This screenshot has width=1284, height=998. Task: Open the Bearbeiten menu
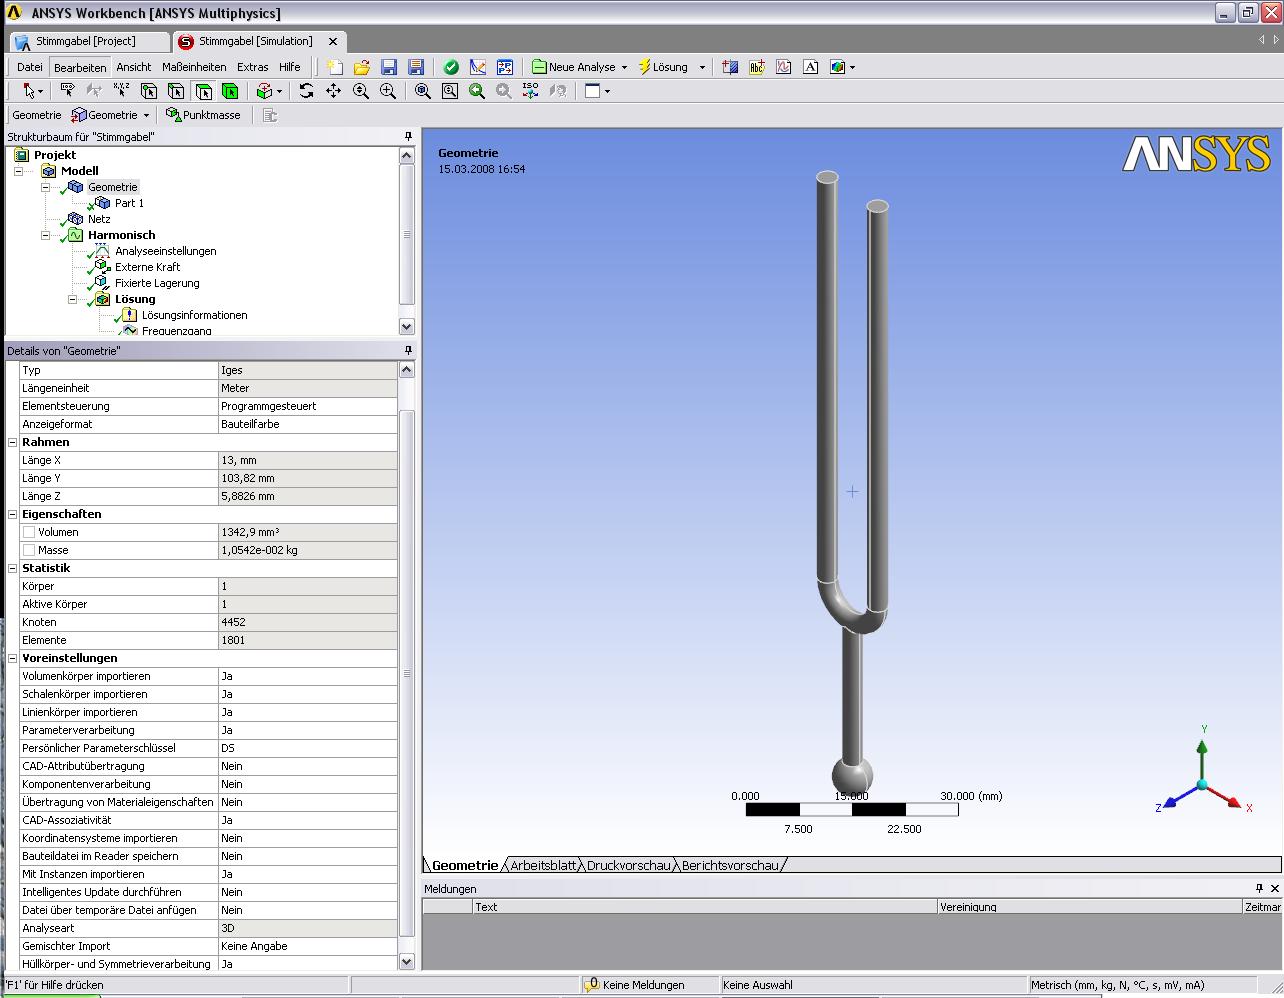point(80,67)
